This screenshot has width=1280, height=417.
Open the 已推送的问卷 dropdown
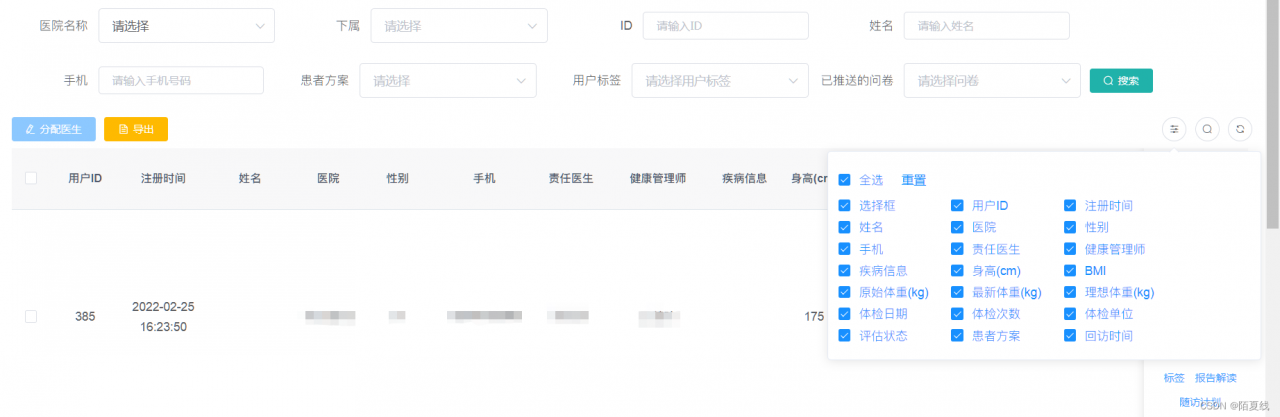992,81
